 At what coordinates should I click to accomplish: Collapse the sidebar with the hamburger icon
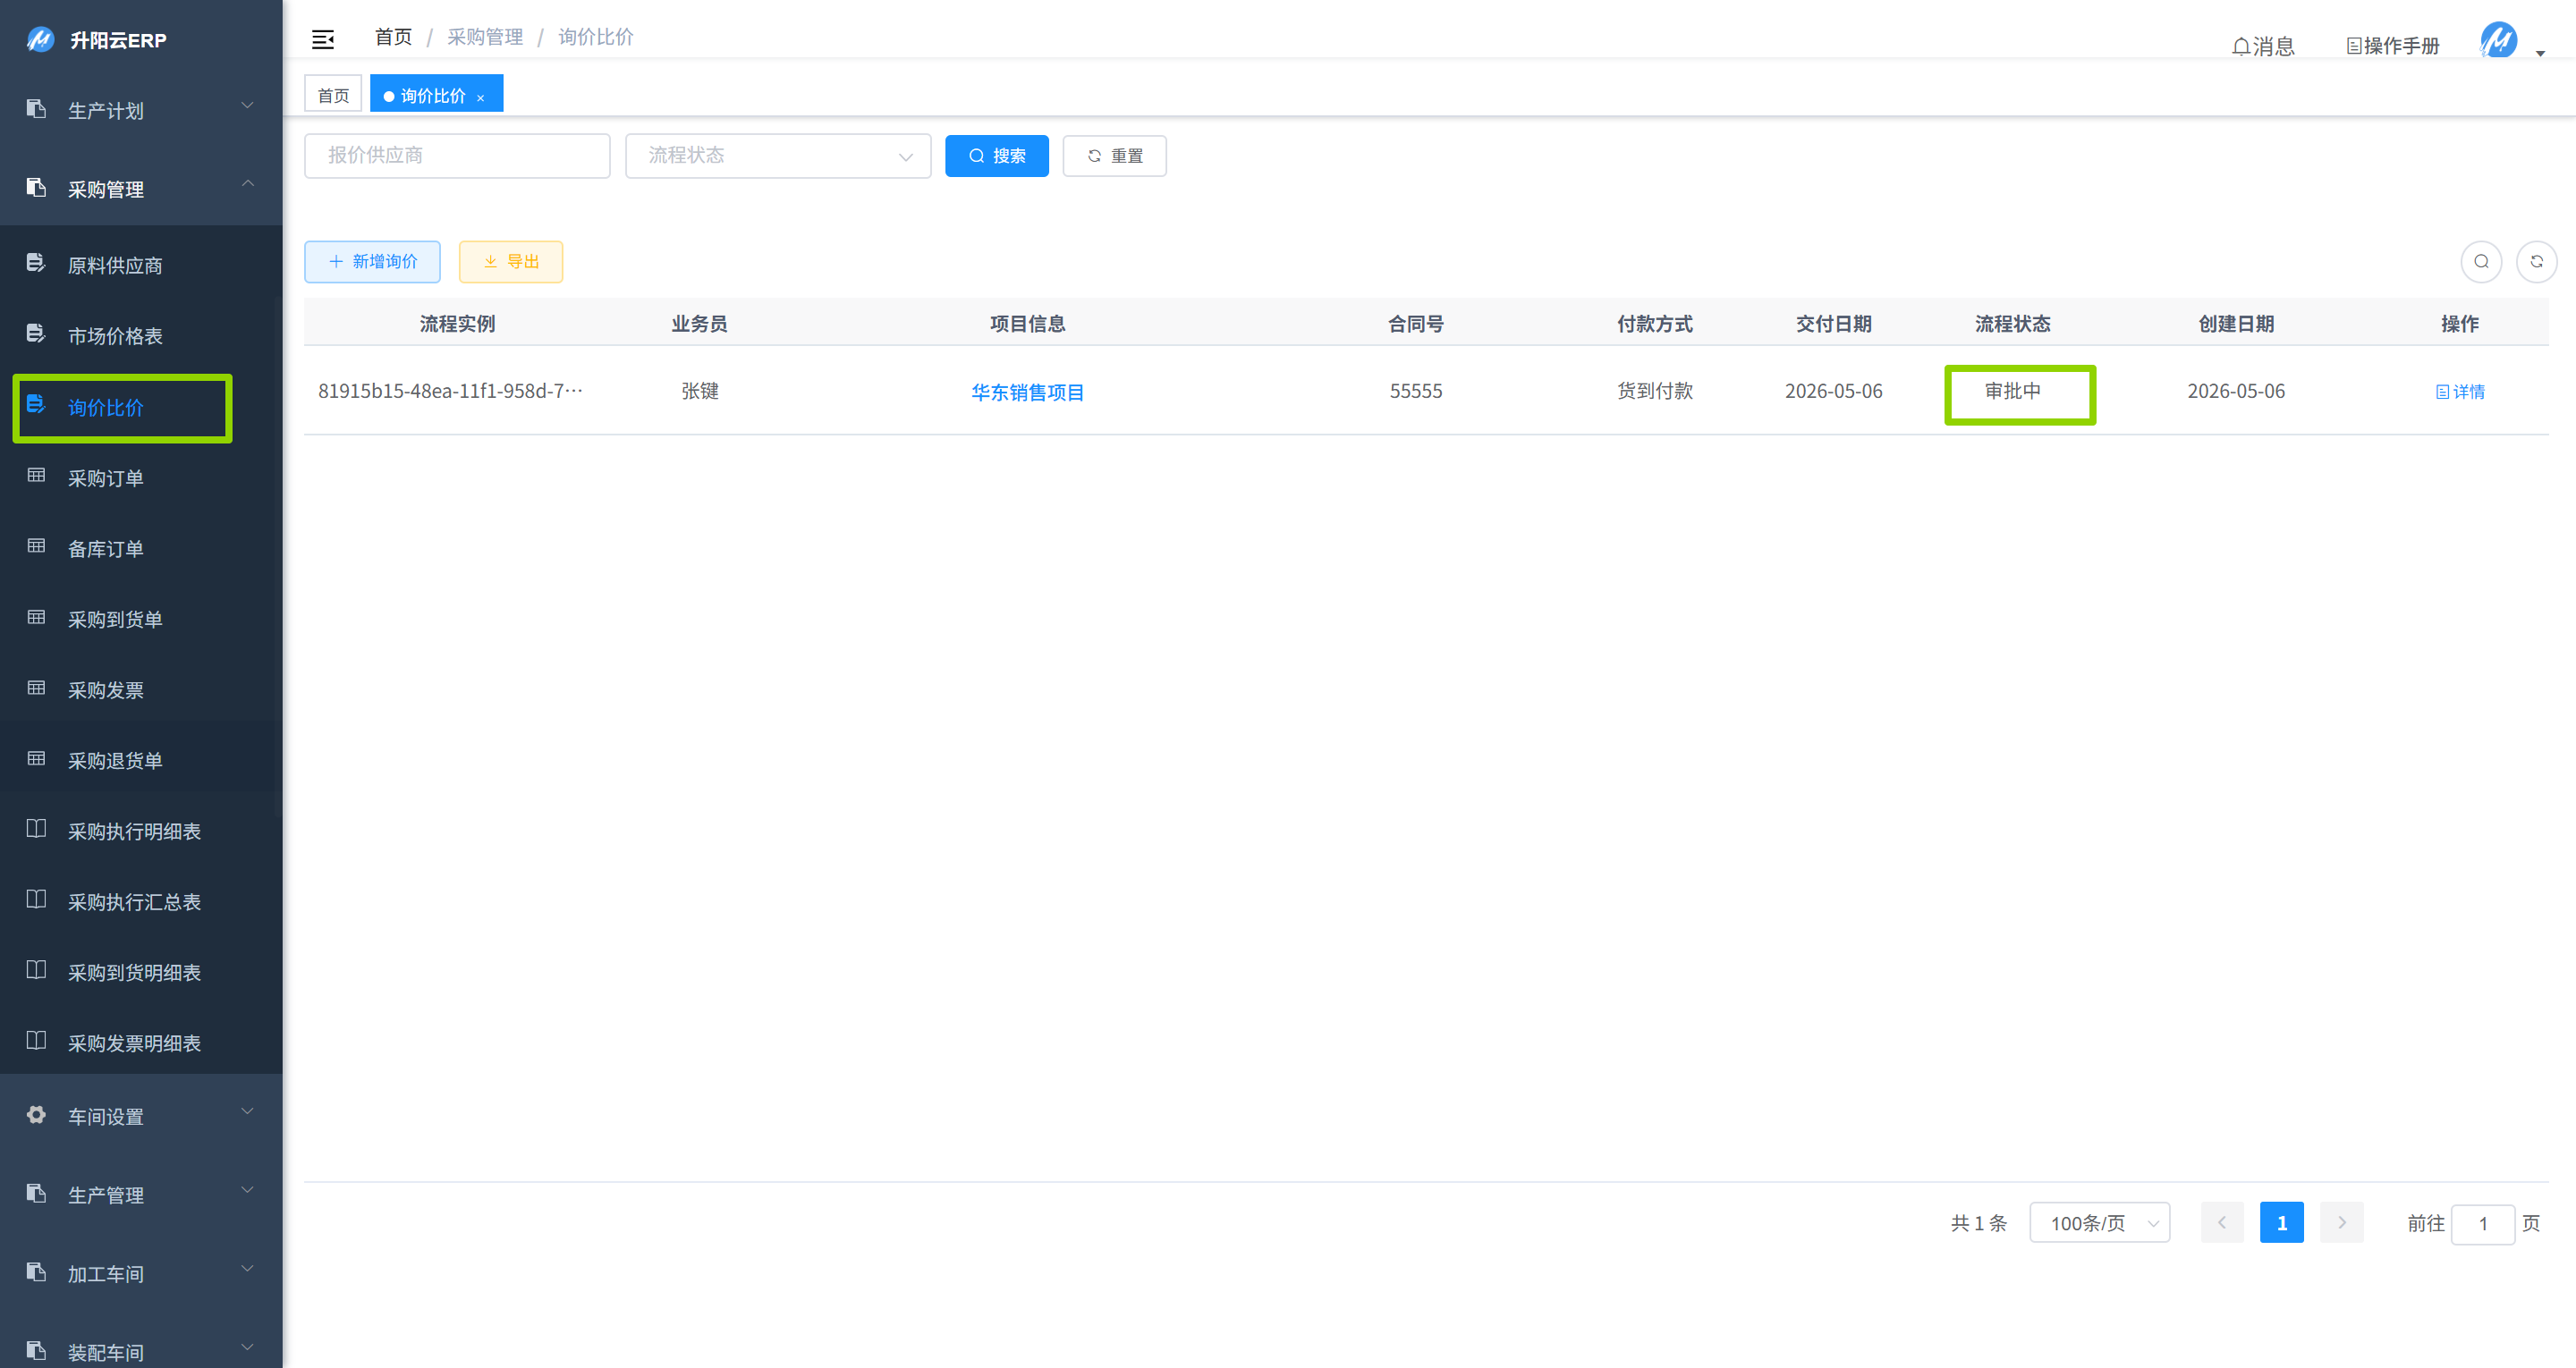(323, 39)
